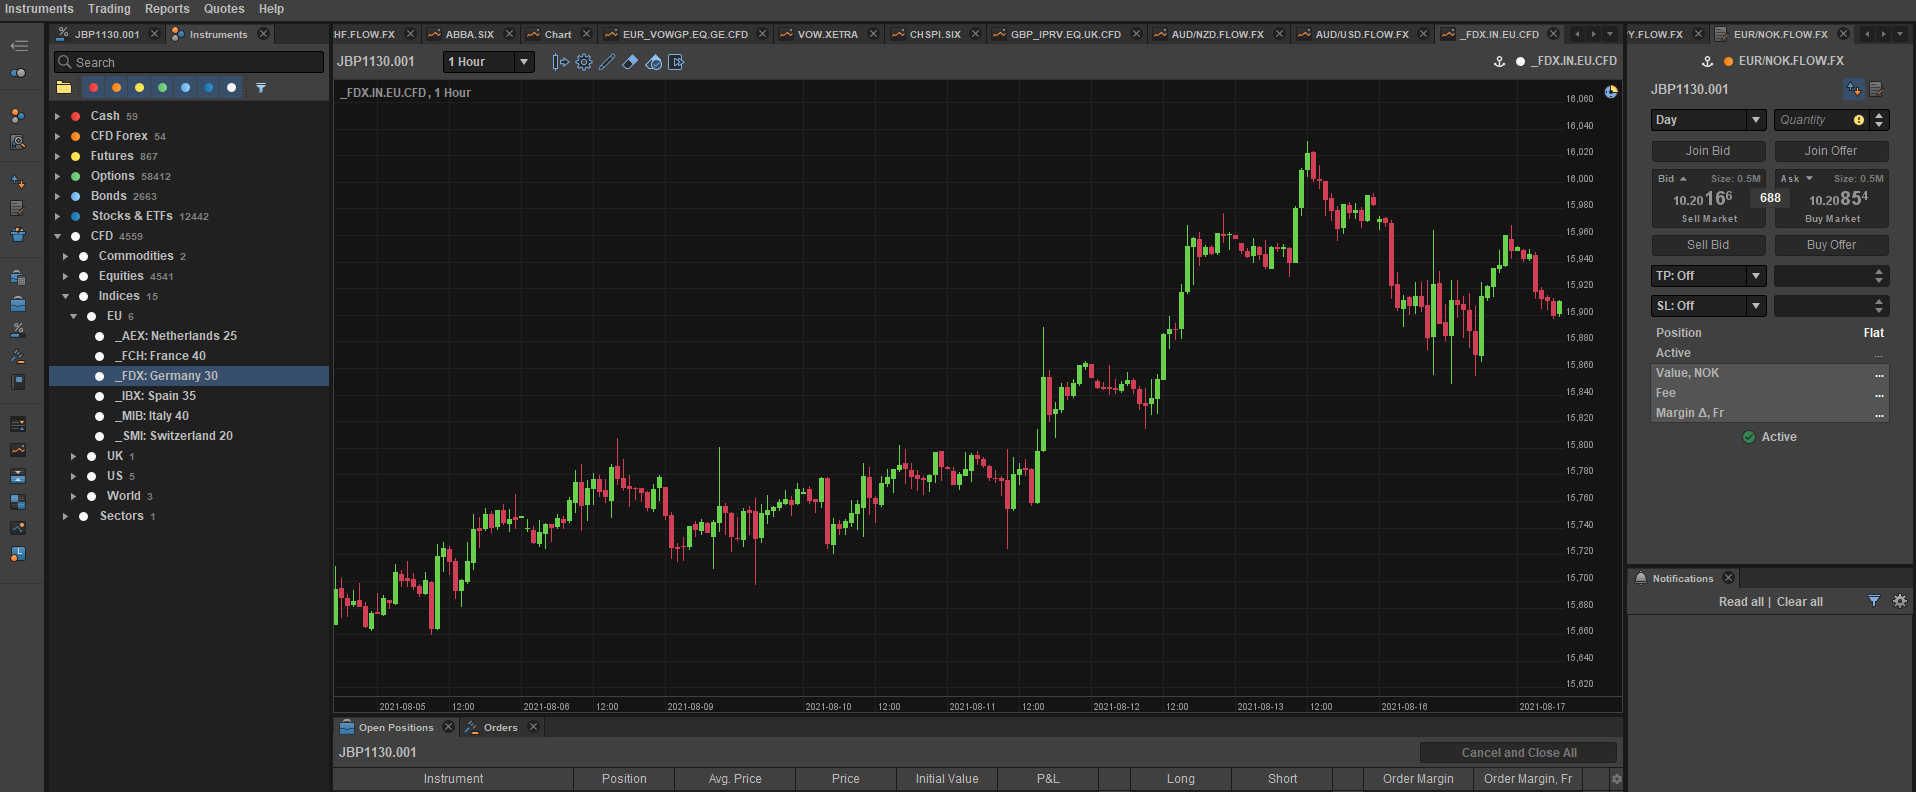Open the Trading menu
This screenshot has width=1916, height=792.
pyautogui.click(x=109, y=9)
